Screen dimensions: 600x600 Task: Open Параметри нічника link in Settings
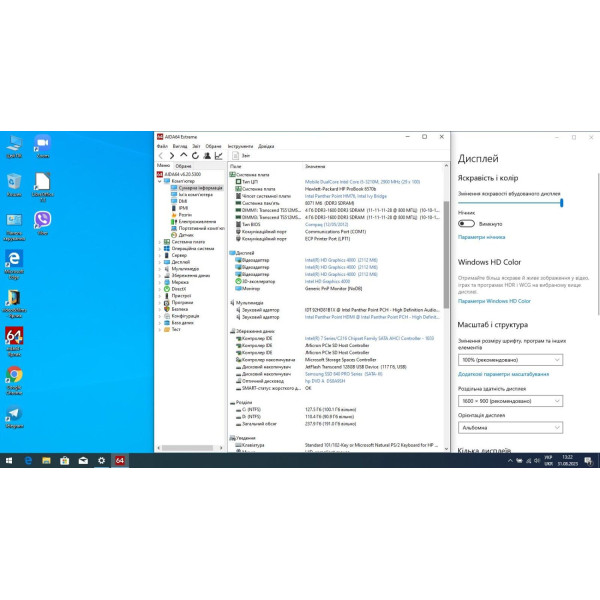(481, 237)
